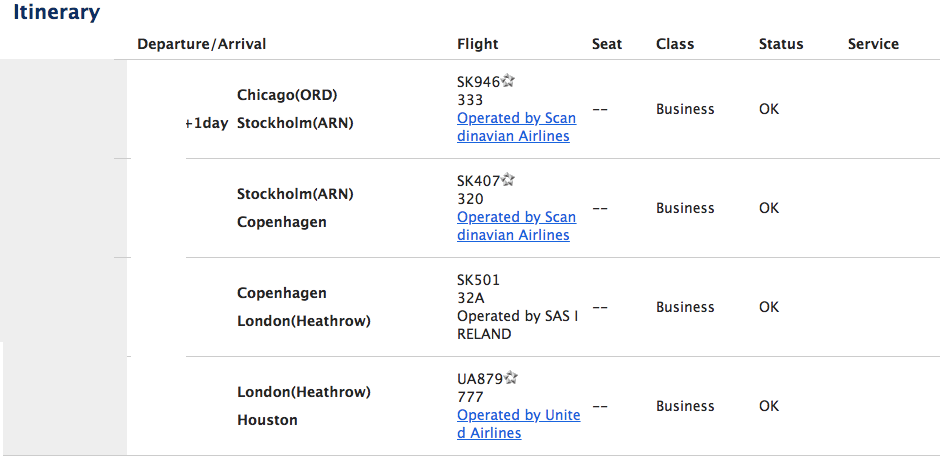Click the OK status for flight SK946
940x457 pixels.
tap(768, 109)
